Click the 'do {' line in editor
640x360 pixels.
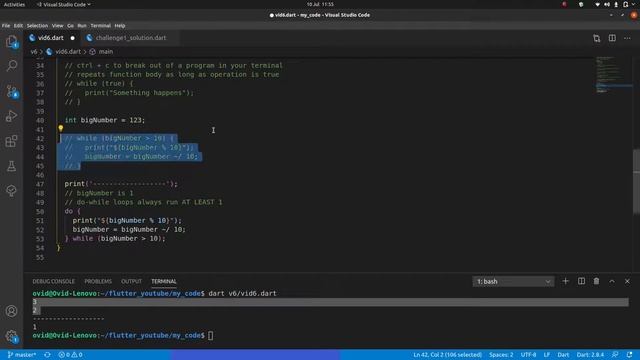click(73, 211)
